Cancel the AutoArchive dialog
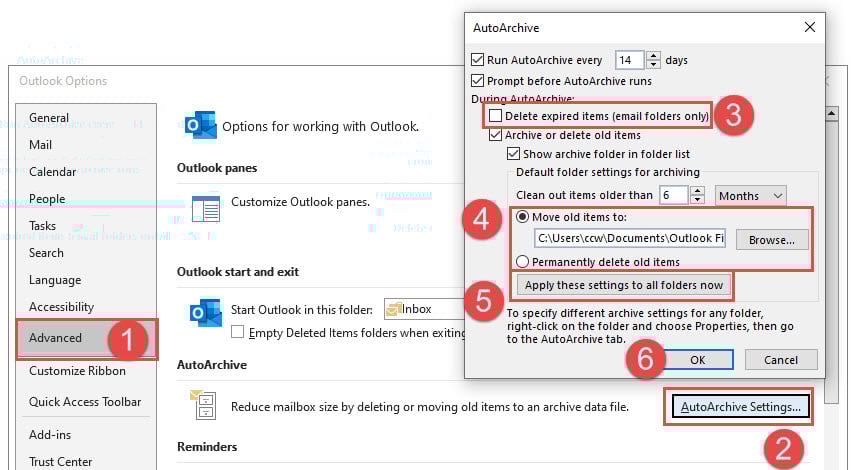851x470 pixels. point(781,360)
